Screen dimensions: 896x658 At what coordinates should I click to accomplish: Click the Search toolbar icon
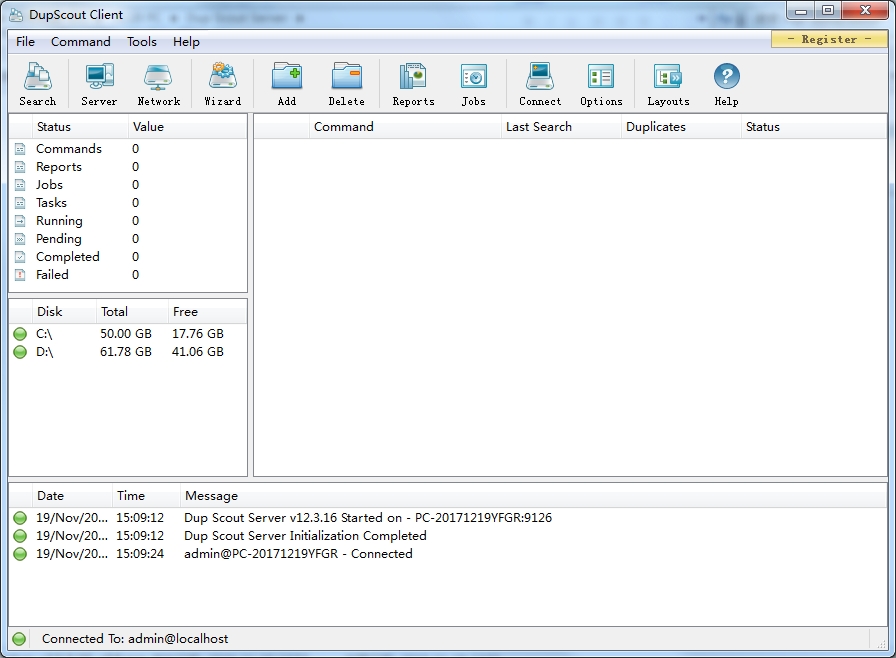(38, 84)
